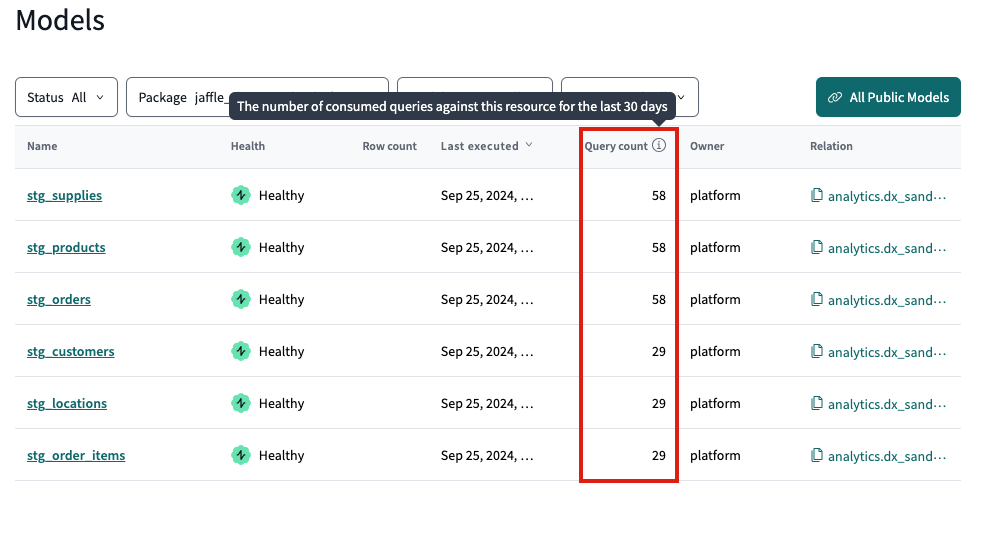Screen dimensions: 989x536
Task: Open the stg_order_items model link
Action: click(x=76, y=456)
